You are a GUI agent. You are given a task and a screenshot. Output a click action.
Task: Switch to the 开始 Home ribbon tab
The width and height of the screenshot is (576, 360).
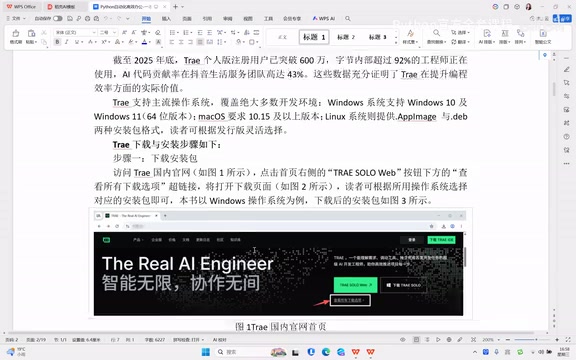pos(146,18)
